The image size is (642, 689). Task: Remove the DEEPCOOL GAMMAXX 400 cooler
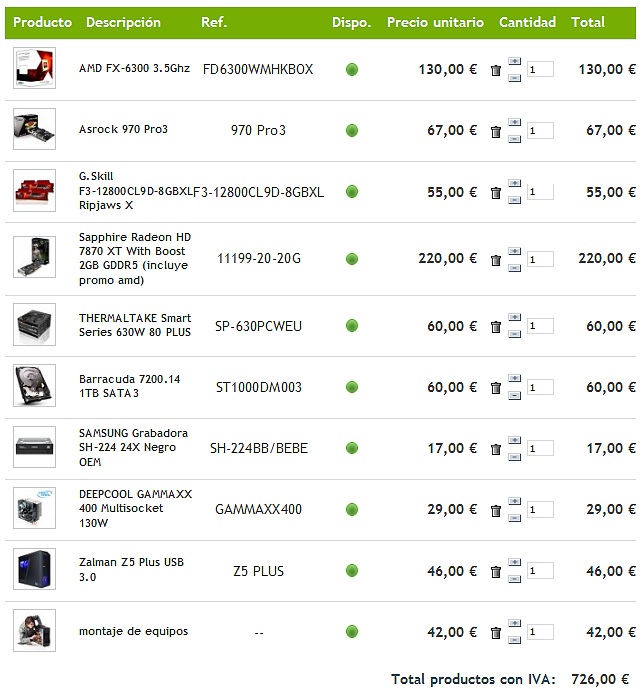(x=496, y=511)
